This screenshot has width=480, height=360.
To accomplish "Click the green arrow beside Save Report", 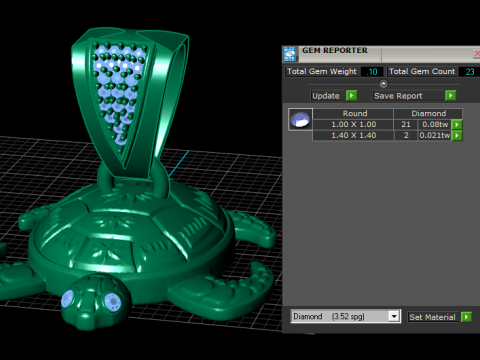I will 450,96.
